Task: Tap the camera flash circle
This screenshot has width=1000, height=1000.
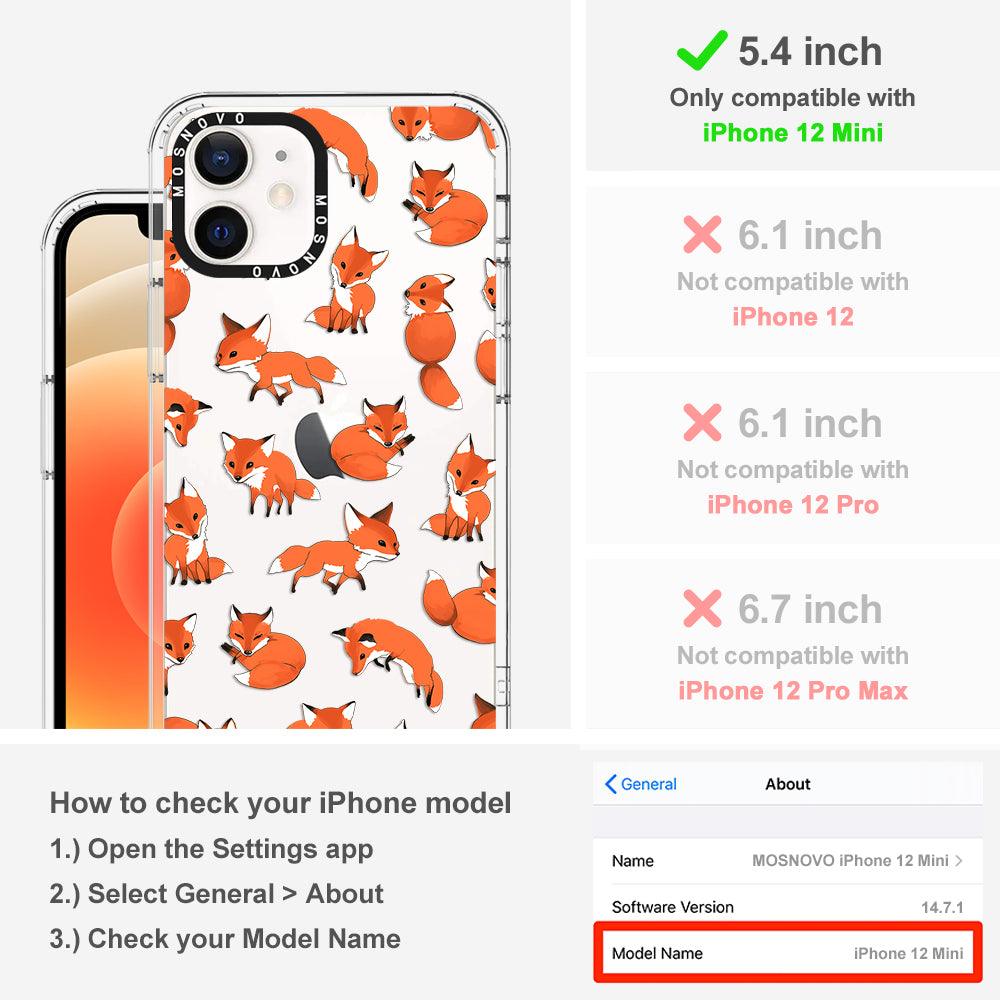Action: tap(281, 195)
